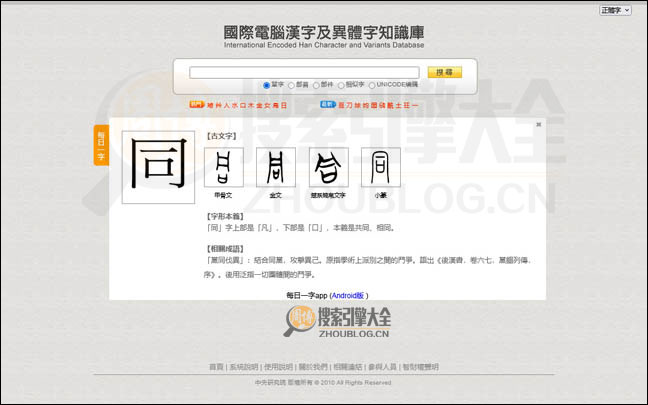Click the 【相關成語】 heading text
This screenshot has height=405, width=648.
coord(225,249)
